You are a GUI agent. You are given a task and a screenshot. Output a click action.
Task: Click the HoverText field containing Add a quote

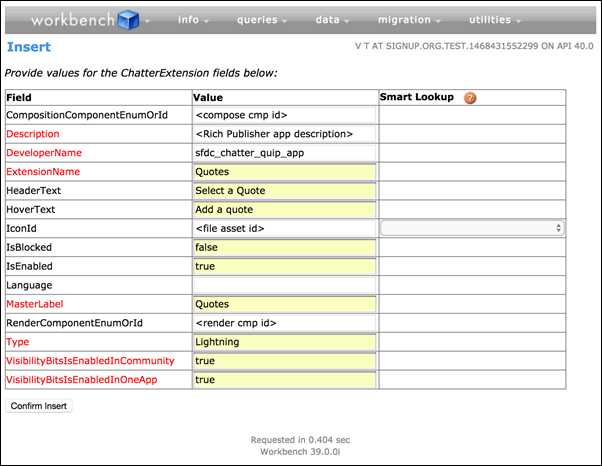tap(285, 210)
